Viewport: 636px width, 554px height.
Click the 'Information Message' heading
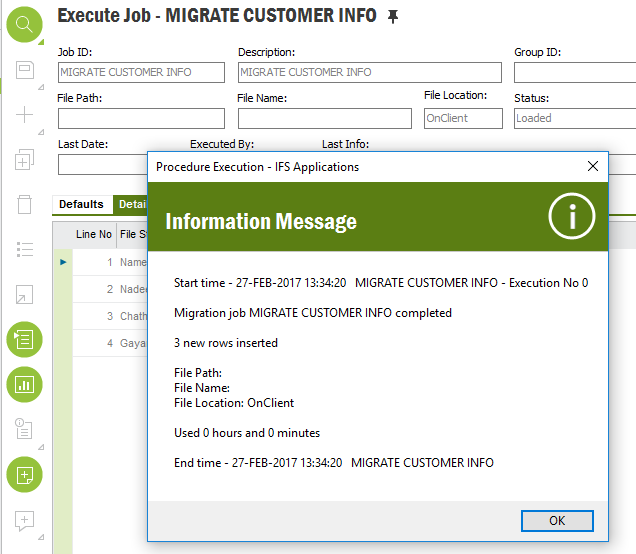click(x=261, y=222)
